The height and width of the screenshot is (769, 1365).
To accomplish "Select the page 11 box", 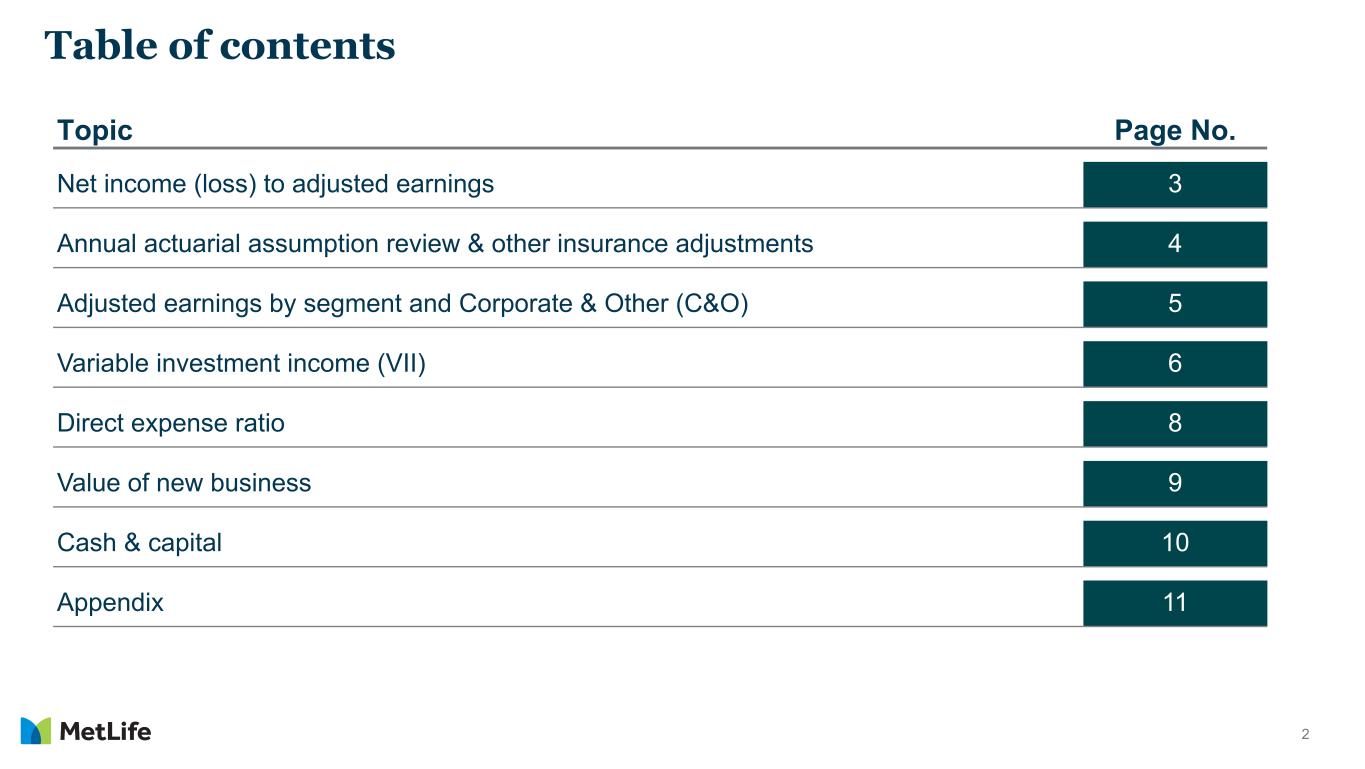I will coord(1174,604).
